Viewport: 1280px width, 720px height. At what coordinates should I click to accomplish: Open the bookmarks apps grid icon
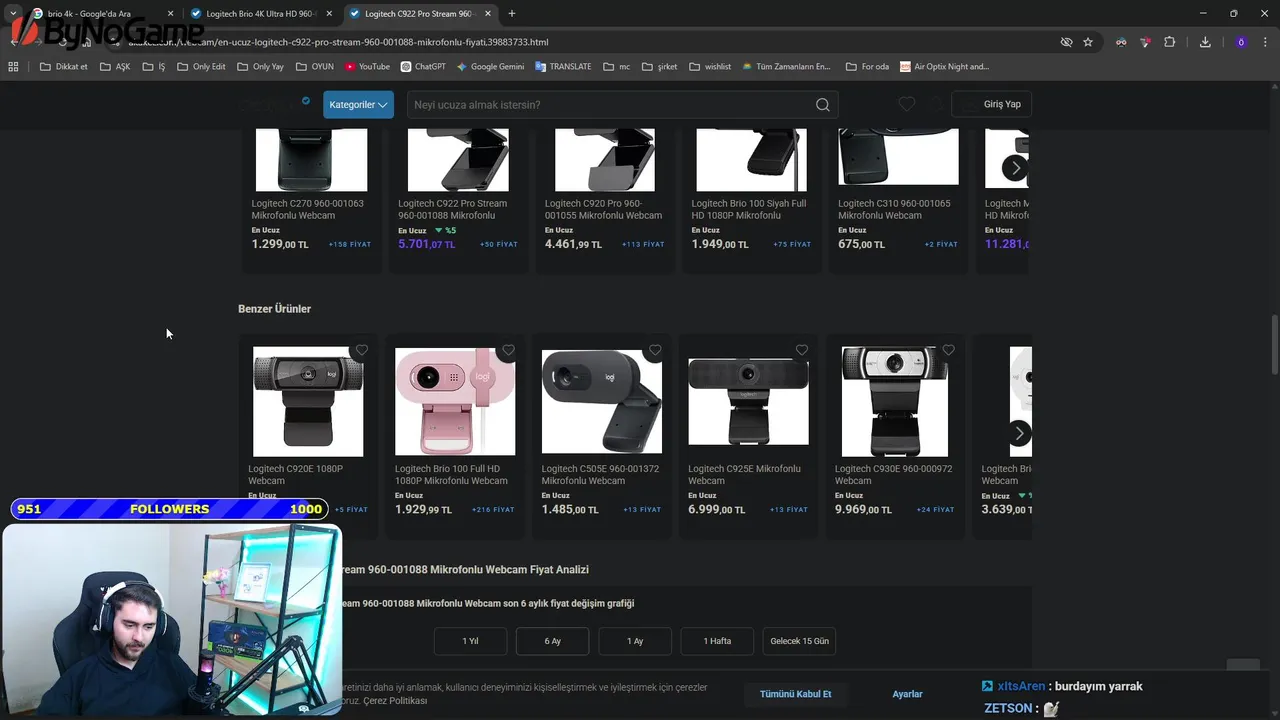tap(13, 67)
